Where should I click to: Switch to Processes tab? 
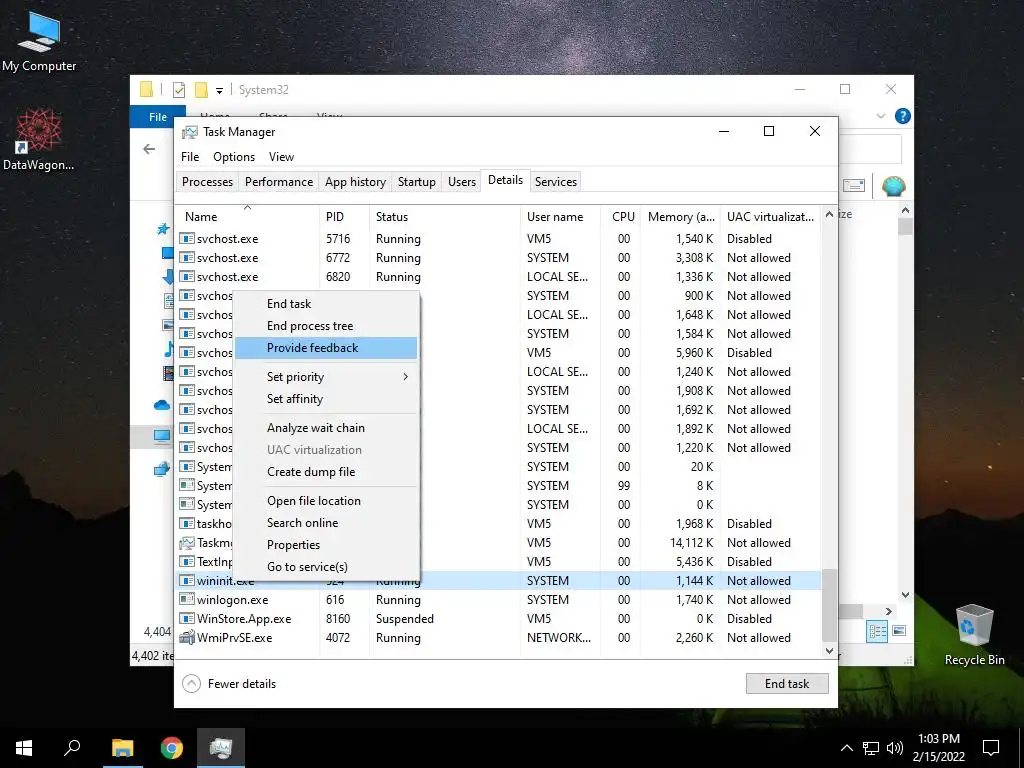click(207, 182)
